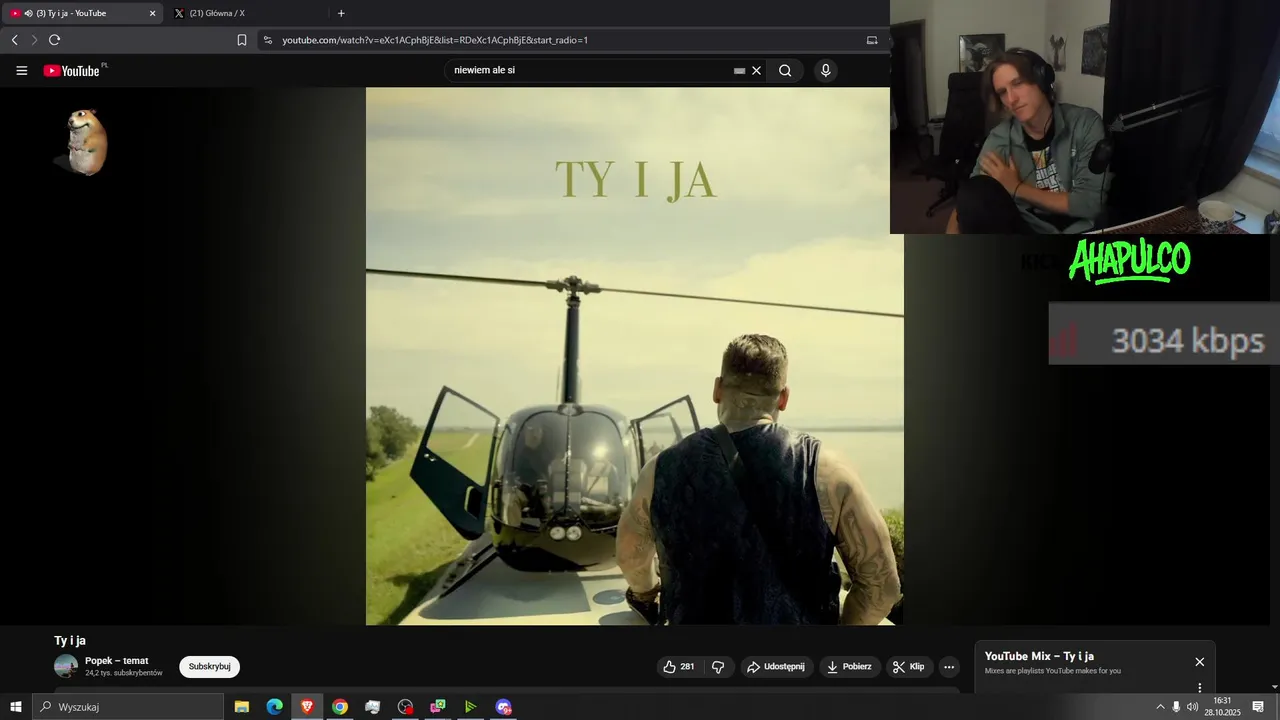This screenshot has height=720, width=1280.
Task: Create a clip with Klip button
Action: coord(909,667)
